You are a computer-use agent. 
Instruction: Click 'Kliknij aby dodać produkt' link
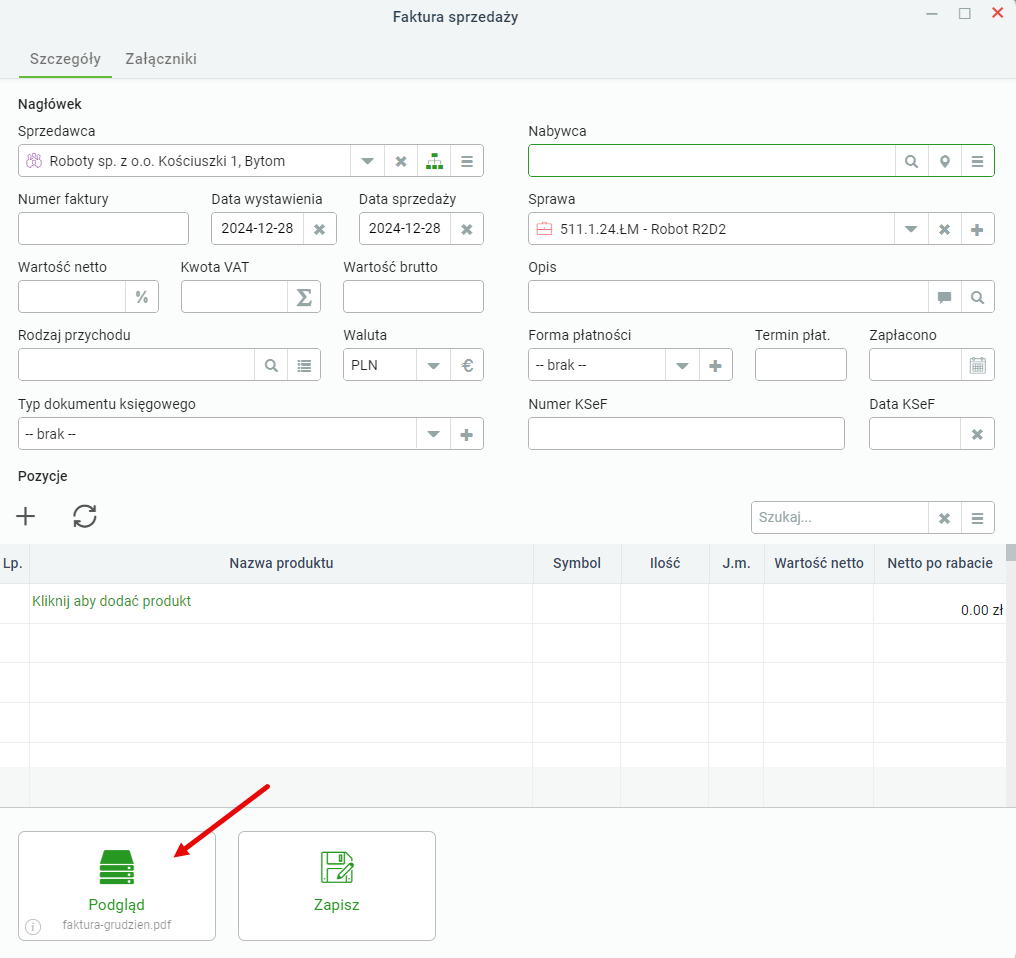coord(111,601)
